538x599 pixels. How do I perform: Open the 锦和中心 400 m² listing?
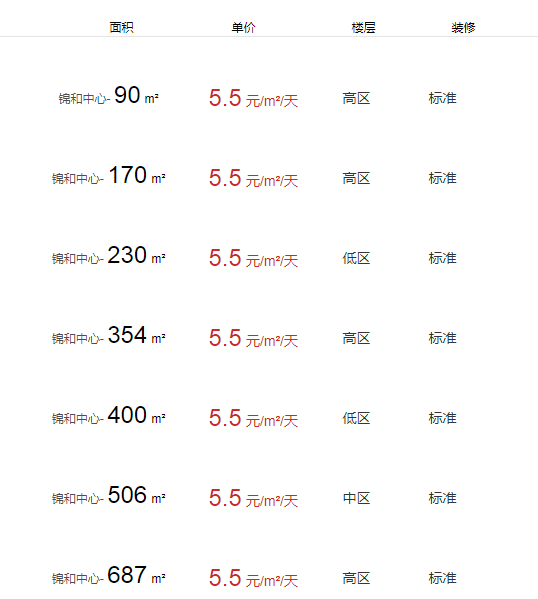pyautogui.click(x=109, y=415)
